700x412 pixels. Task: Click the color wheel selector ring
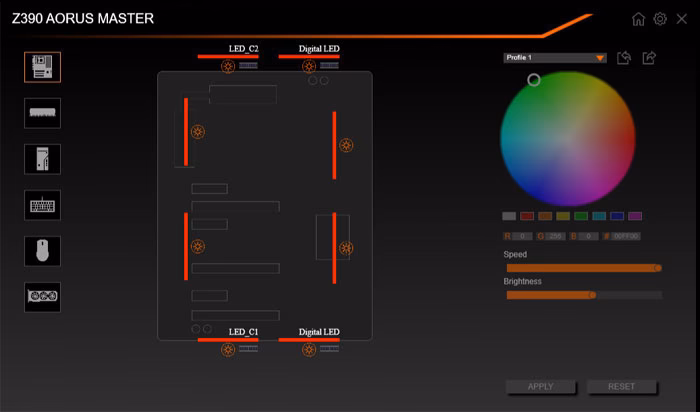pyautogui.click(x=533, y=80)
